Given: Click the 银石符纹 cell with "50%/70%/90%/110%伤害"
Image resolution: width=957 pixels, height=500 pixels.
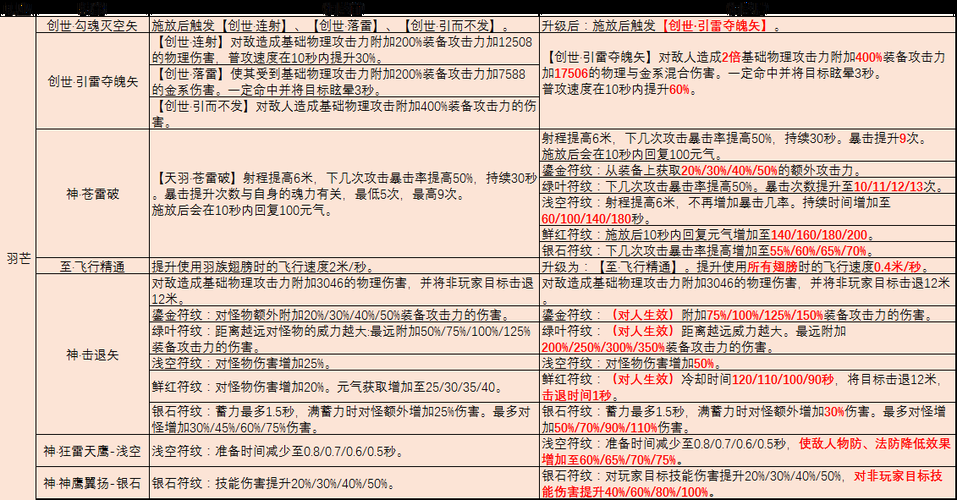Looking at the screenshot, I should [x=748, y=419].
